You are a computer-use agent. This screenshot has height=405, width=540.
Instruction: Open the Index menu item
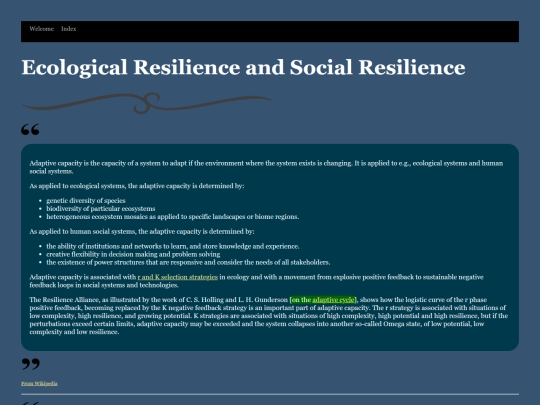pos(69,29)
